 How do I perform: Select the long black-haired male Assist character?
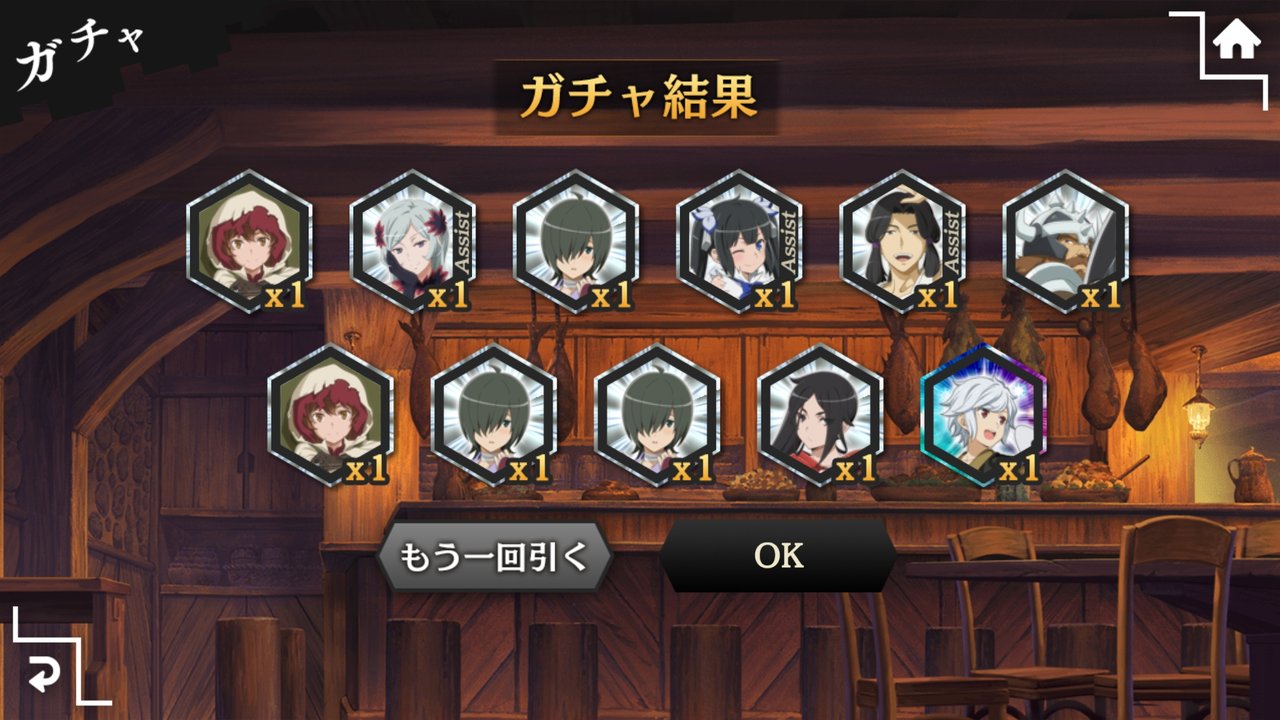[x=902, y=241]
